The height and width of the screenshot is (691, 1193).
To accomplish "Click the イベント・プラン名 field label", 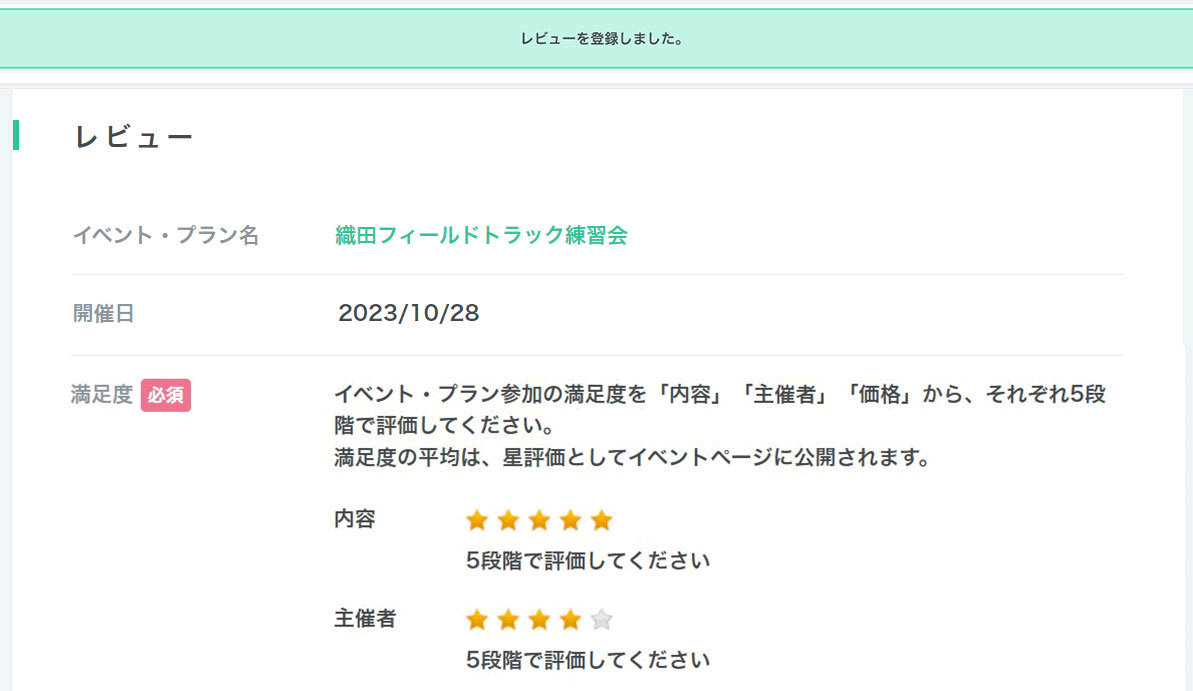I will click(166, 236).
